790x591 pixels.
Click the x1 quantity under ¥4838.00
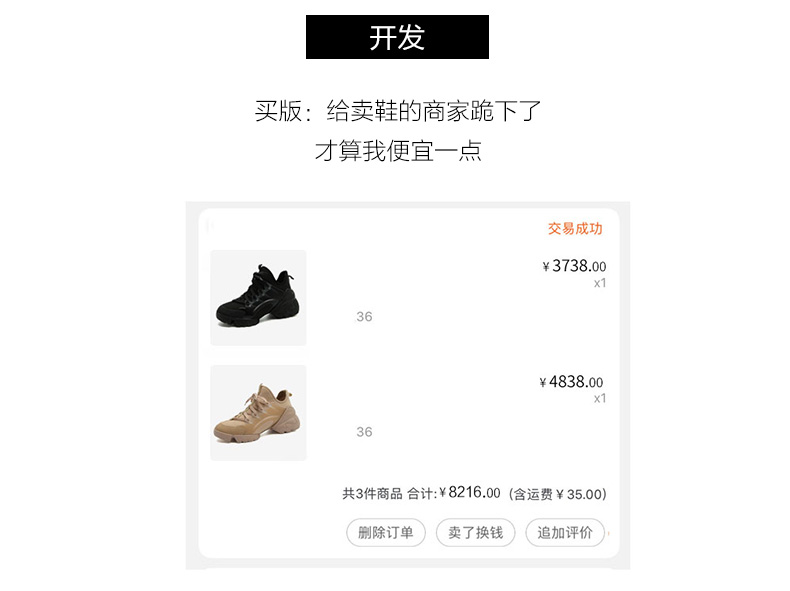[600, 399]
